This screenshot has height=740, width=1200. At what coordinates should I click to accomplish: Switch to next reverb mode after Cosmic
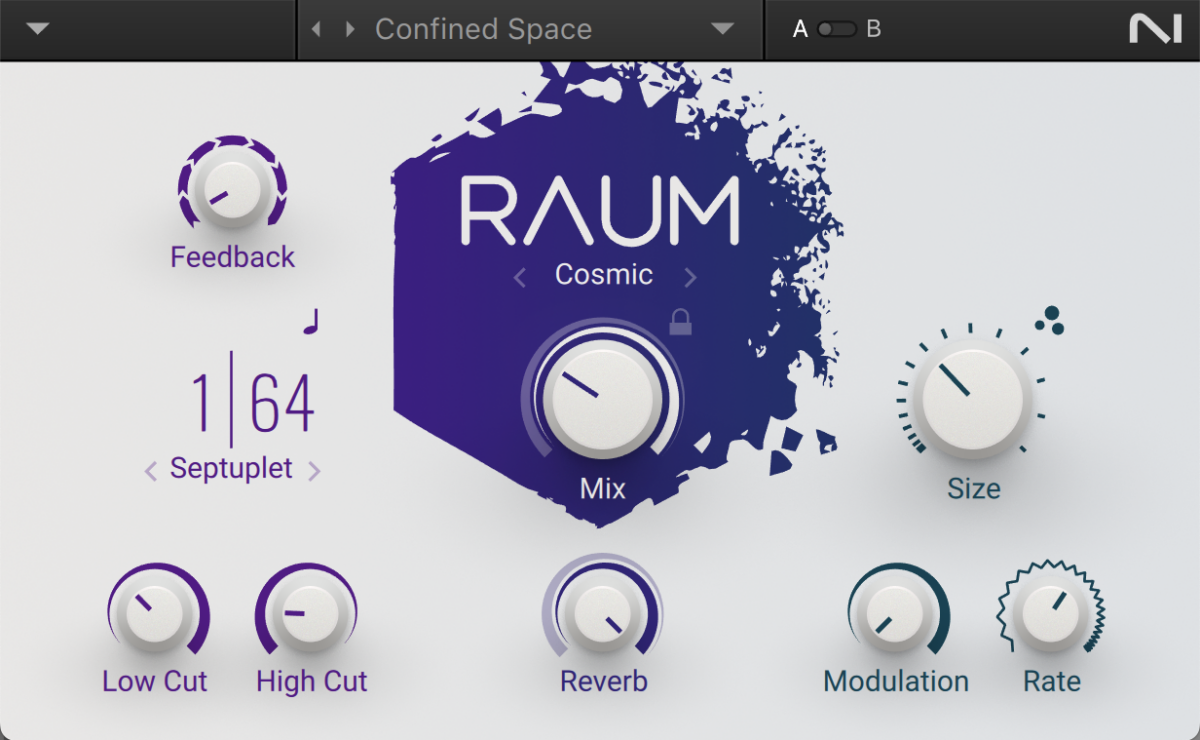pos(690,277)
